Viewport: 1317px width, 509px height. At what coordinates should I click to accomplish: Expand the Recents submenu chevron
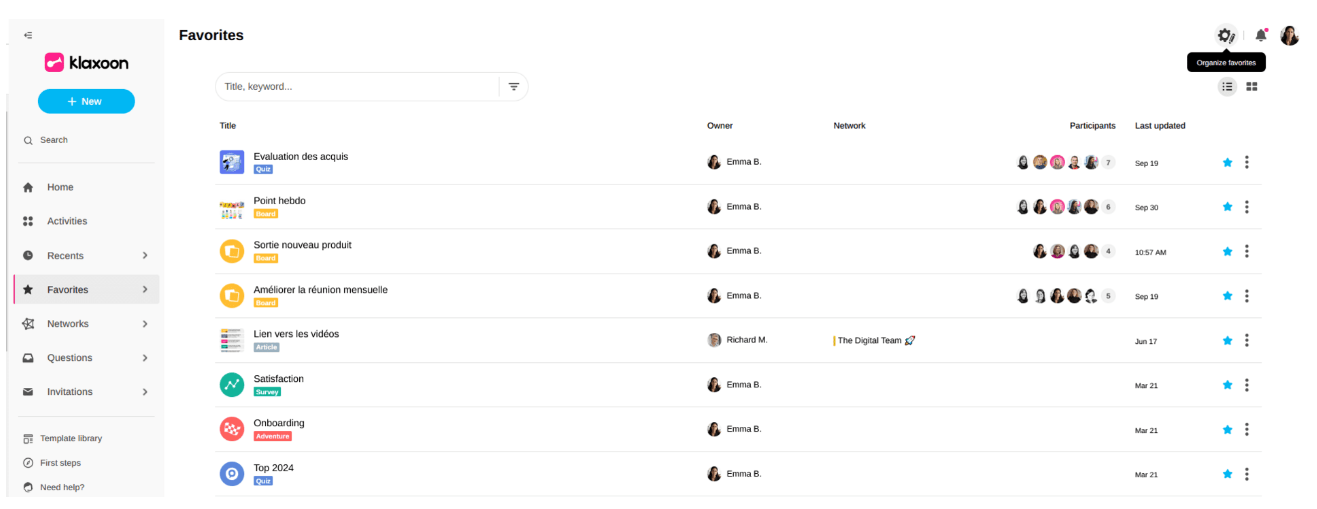click(145, 256)
